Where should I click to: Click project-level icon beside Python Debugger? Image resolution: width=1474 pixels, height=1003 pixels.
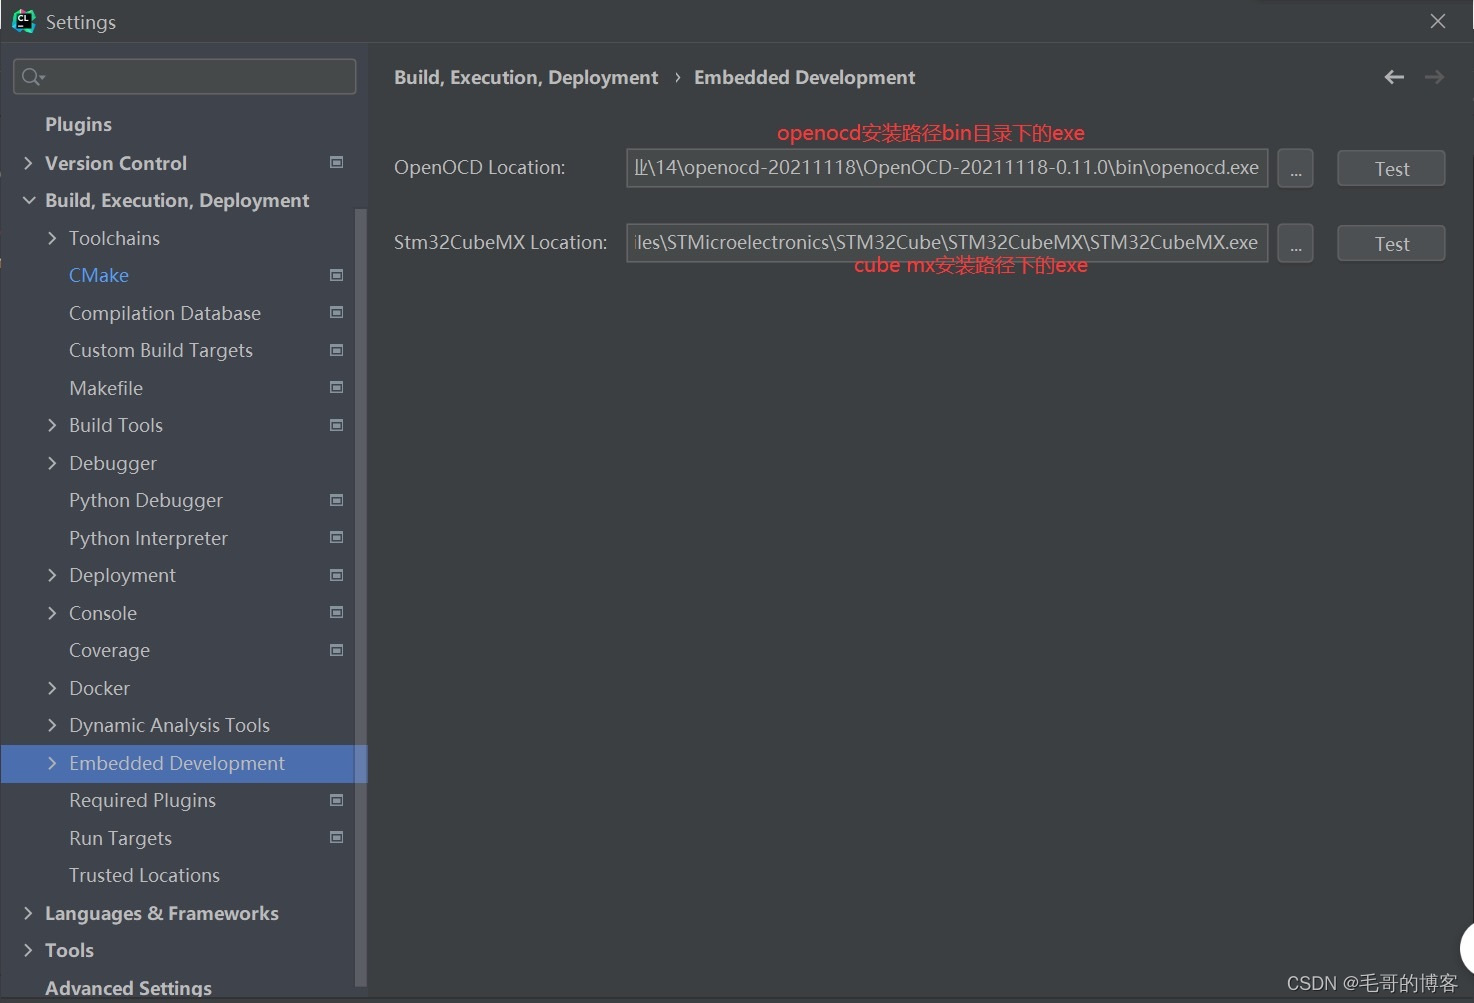pyautogui.click(x=337, y=500)
